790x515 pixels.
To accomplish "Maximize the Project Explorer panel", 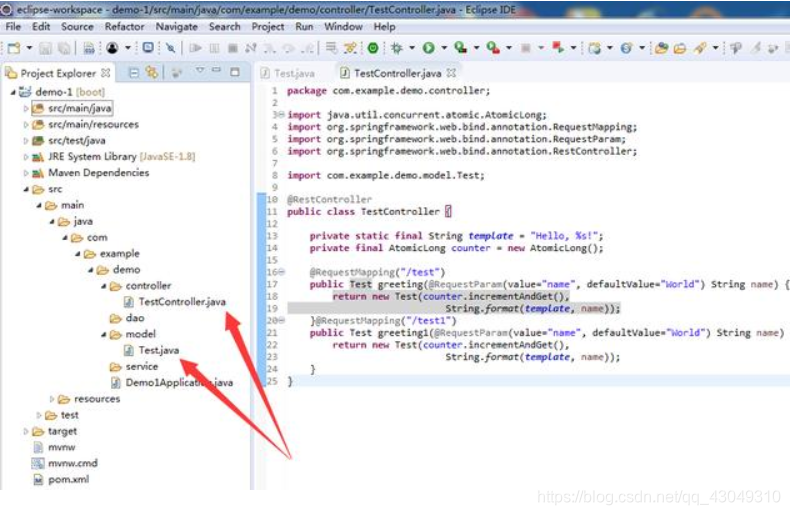I will tap(235, 72).
